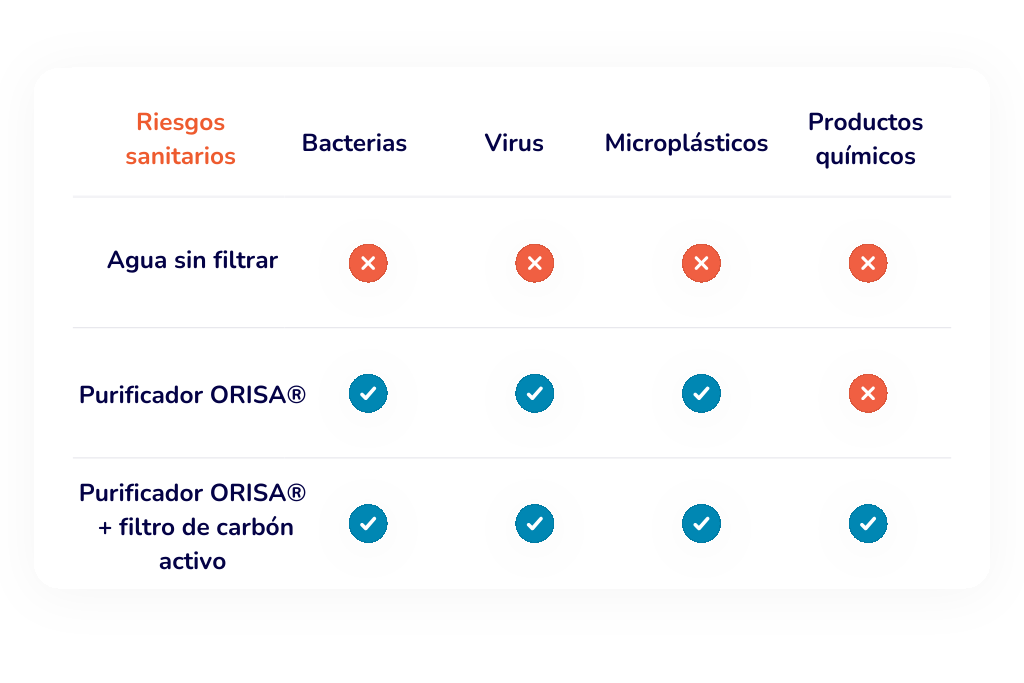
Task: Click the Productos químicos column header
Action: tap(865, 139)
